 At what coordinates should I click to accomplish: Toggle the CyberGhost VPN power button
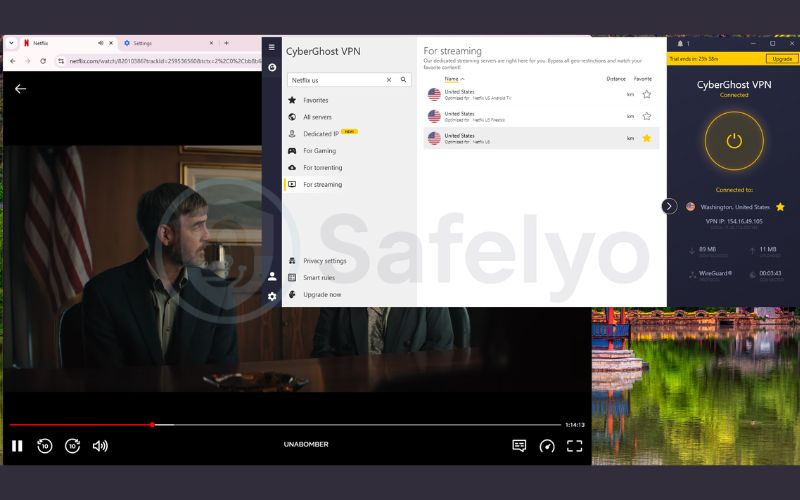pos(734,141)
